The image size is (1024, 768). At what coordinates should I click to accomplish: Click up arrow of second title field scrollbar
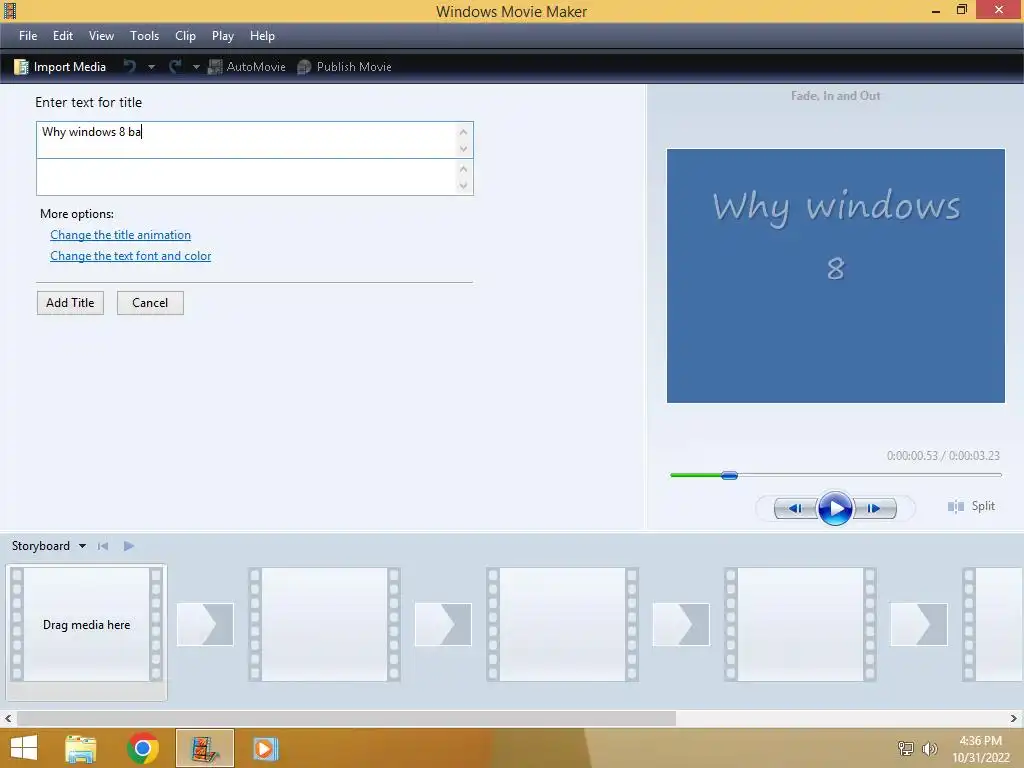click(x=464, y=169)
